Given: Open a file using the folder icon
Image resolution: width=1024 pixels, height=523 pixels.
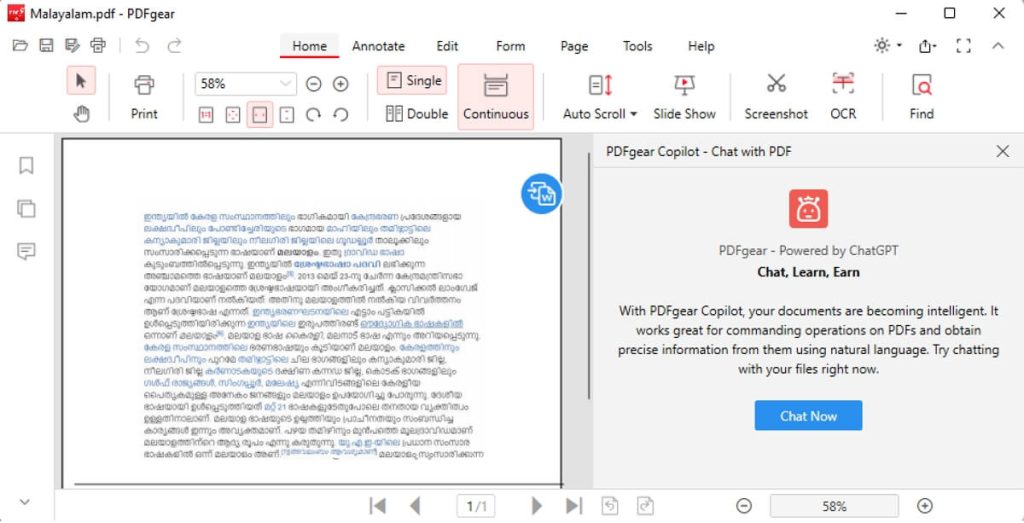Looking at the screenshot, I should [20, 46].
